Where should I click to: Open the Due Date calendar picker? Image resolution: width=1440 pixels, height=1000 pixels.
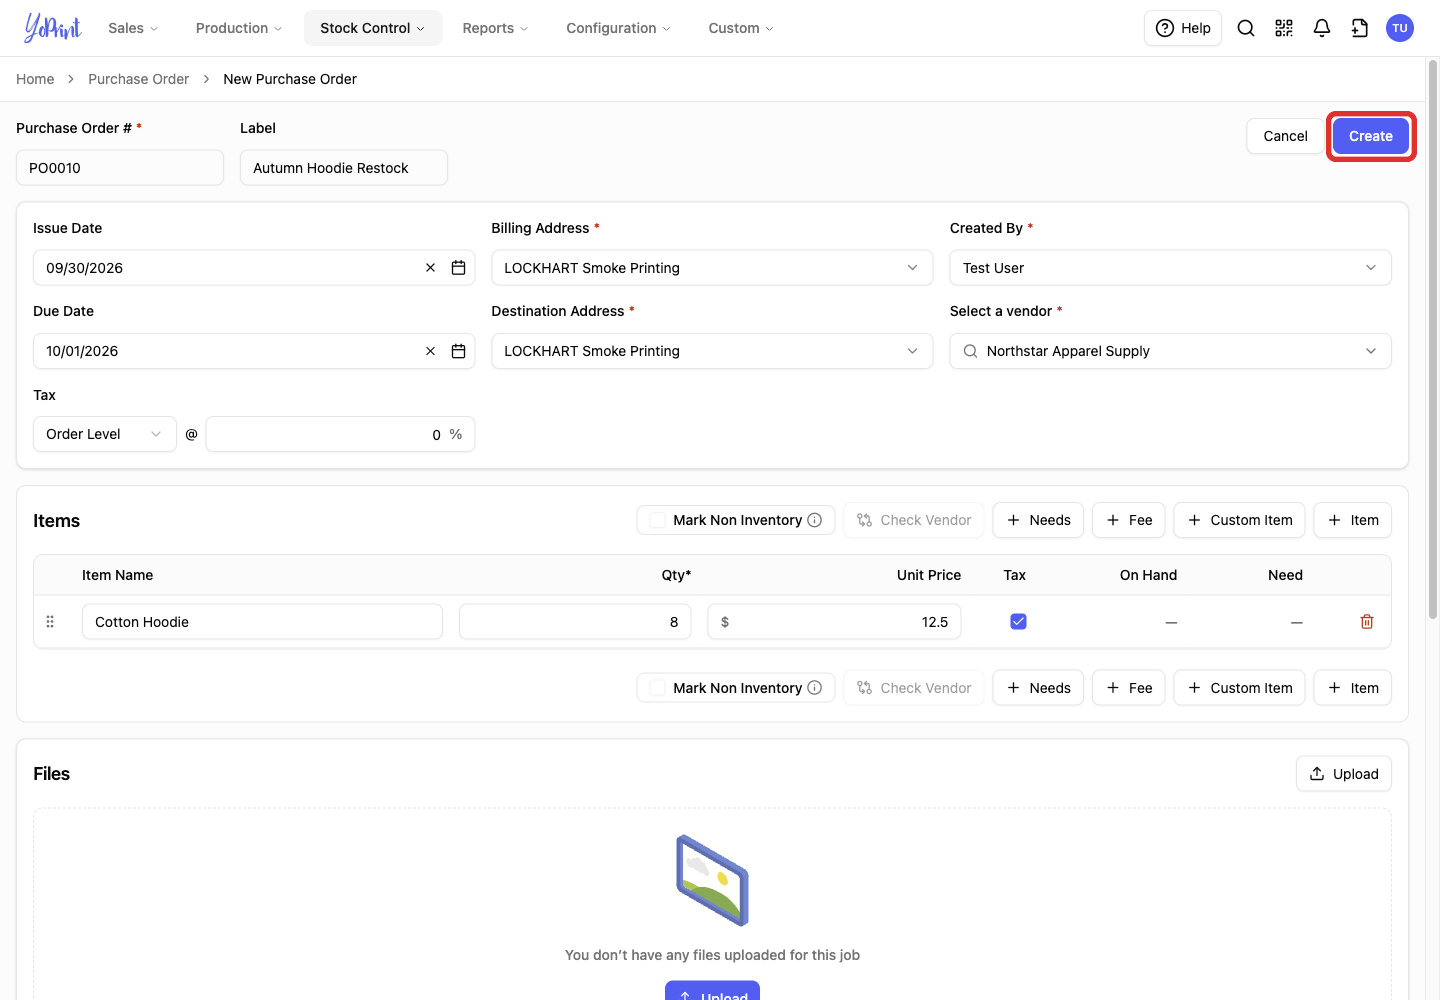[459, 351]
